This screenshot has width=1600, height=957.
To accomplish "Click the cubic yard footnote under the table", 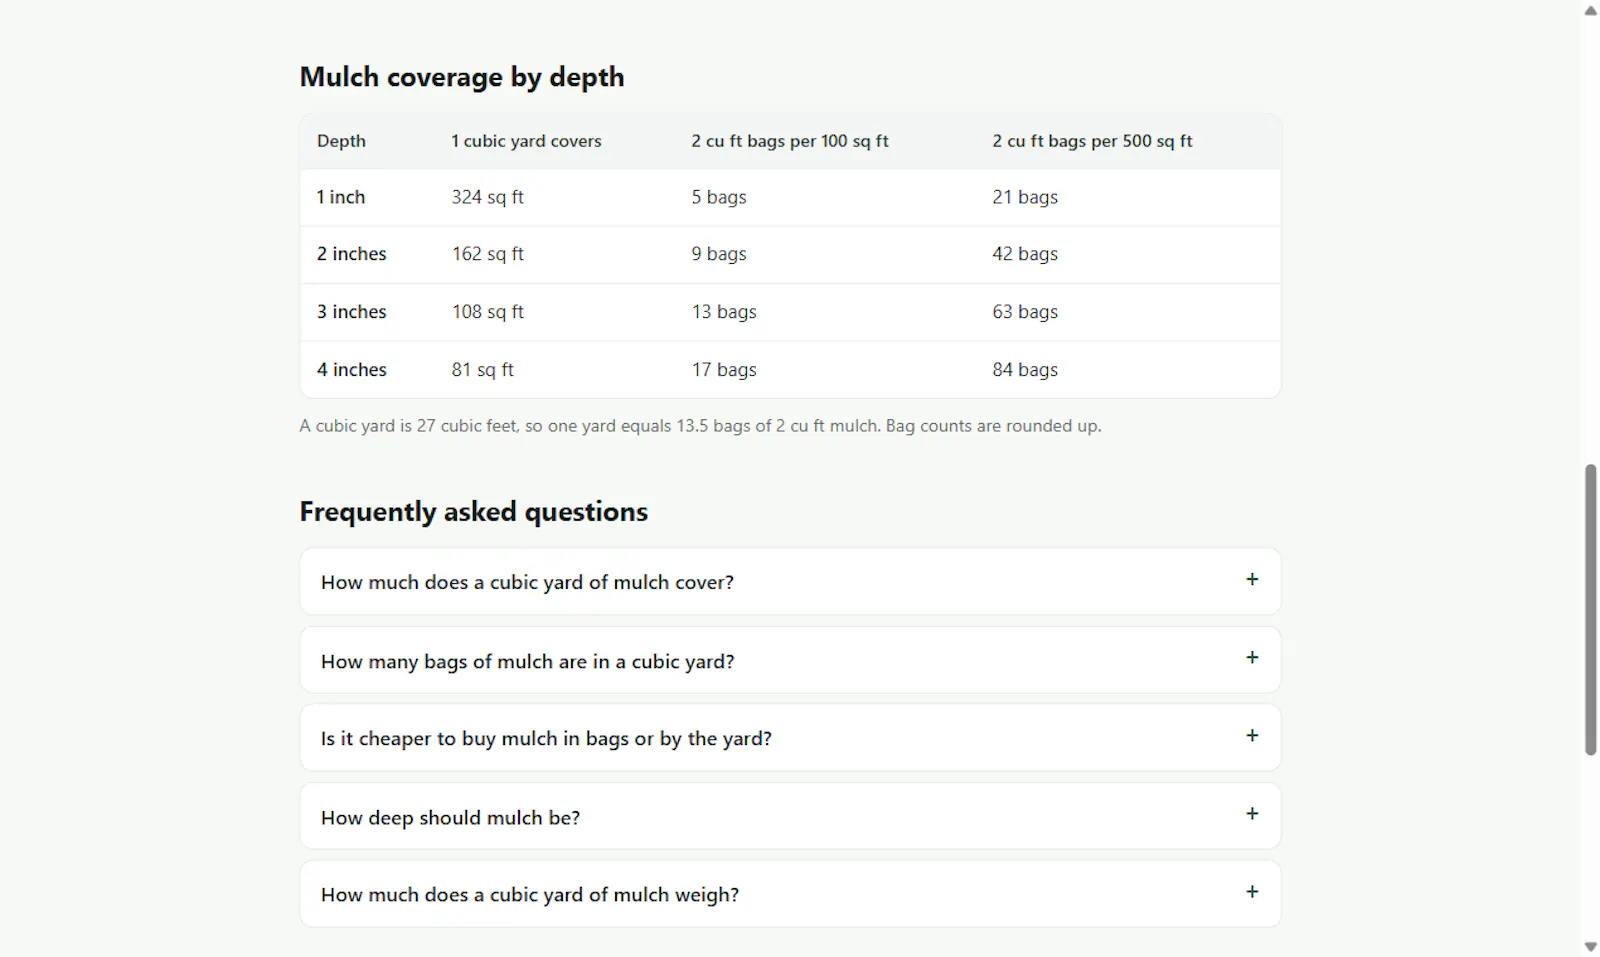I will [x=700, y=426].
